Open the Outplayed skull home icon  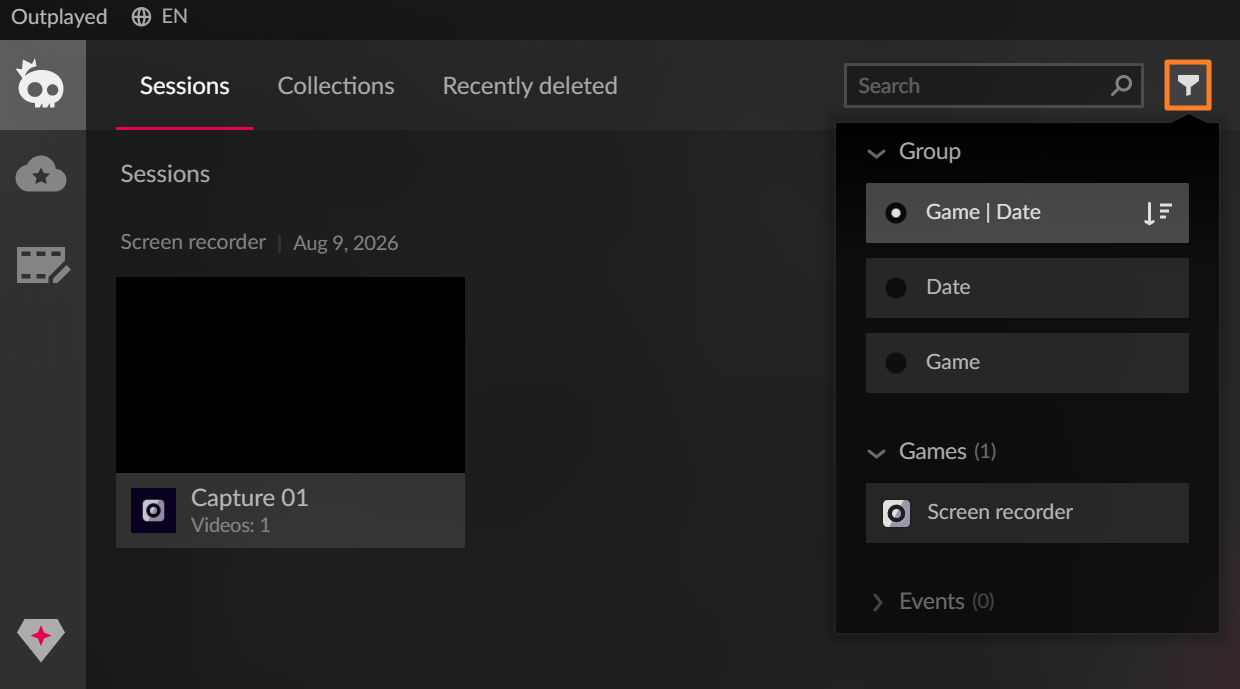click(x=41, y=84)
